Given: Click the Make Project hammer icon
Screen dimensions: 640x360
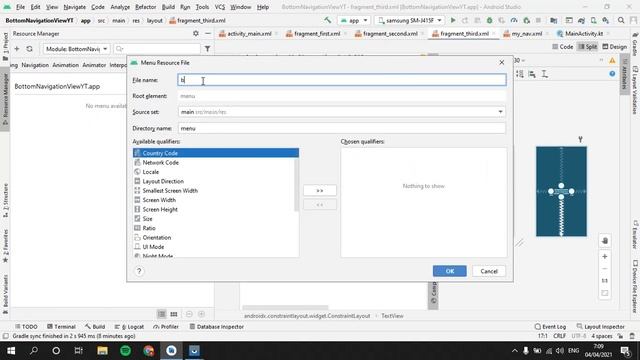Looking at the screenshot, I should pyautogui.click(x=327, y=20).
